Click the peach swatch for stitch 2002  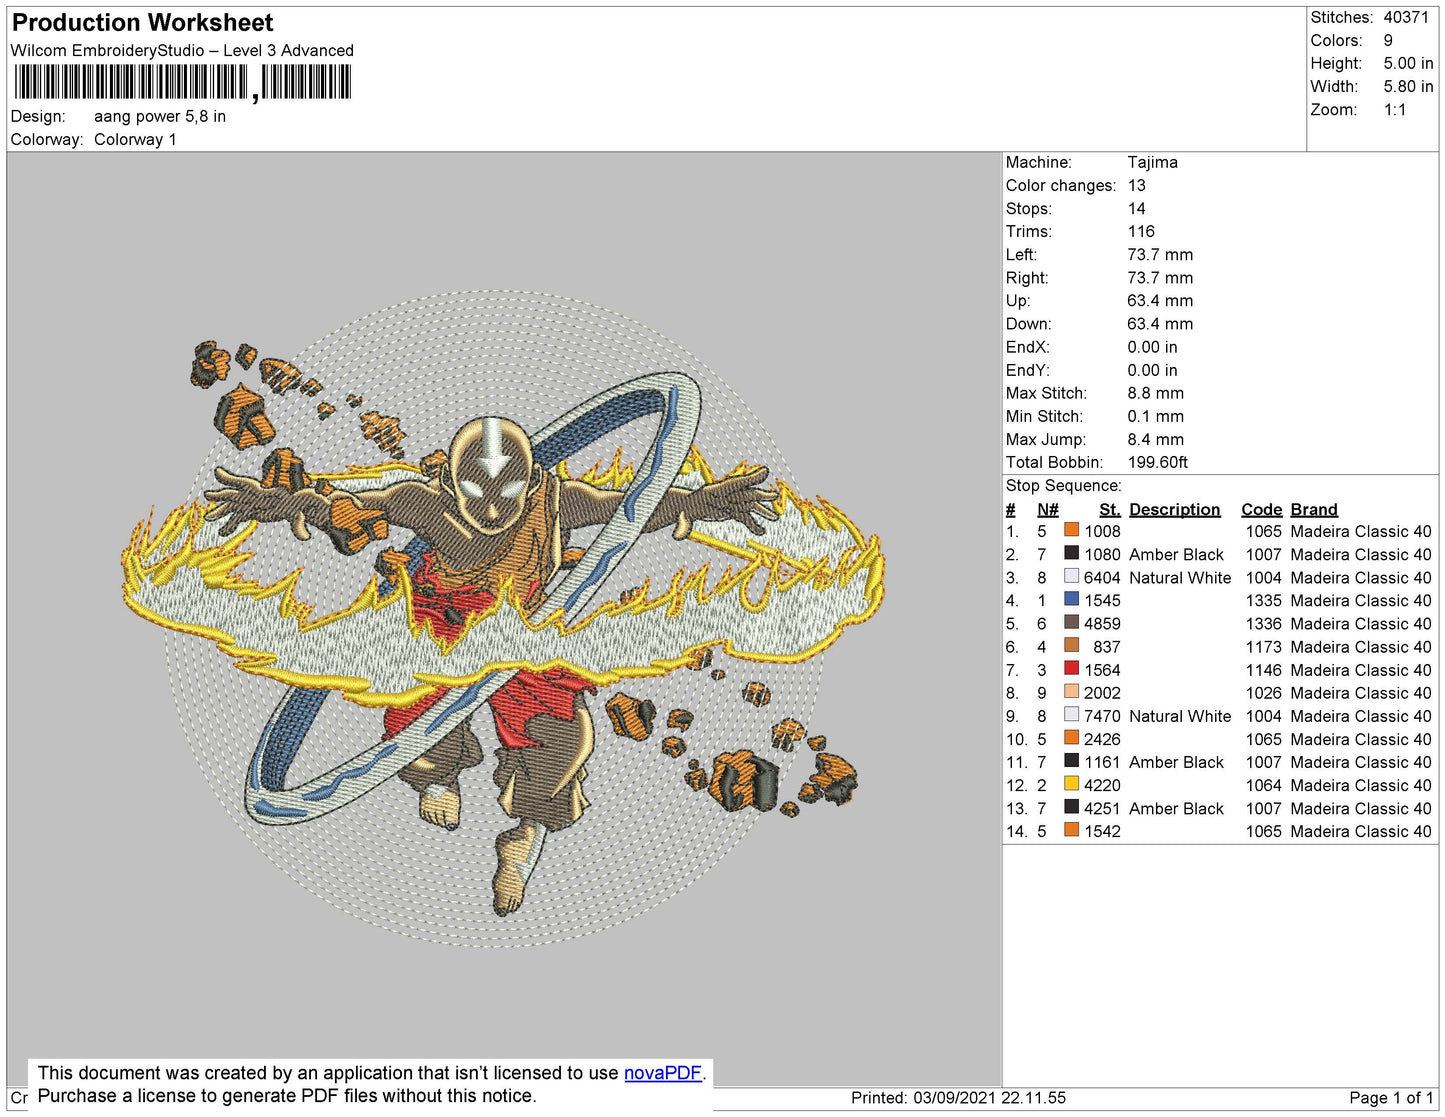pos(1071,691)
